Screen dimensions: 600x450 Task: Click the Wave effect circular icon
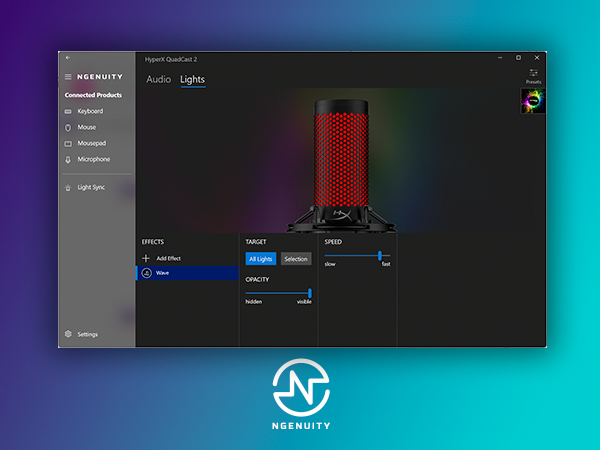pyautogui.click(x=147, y=273)
